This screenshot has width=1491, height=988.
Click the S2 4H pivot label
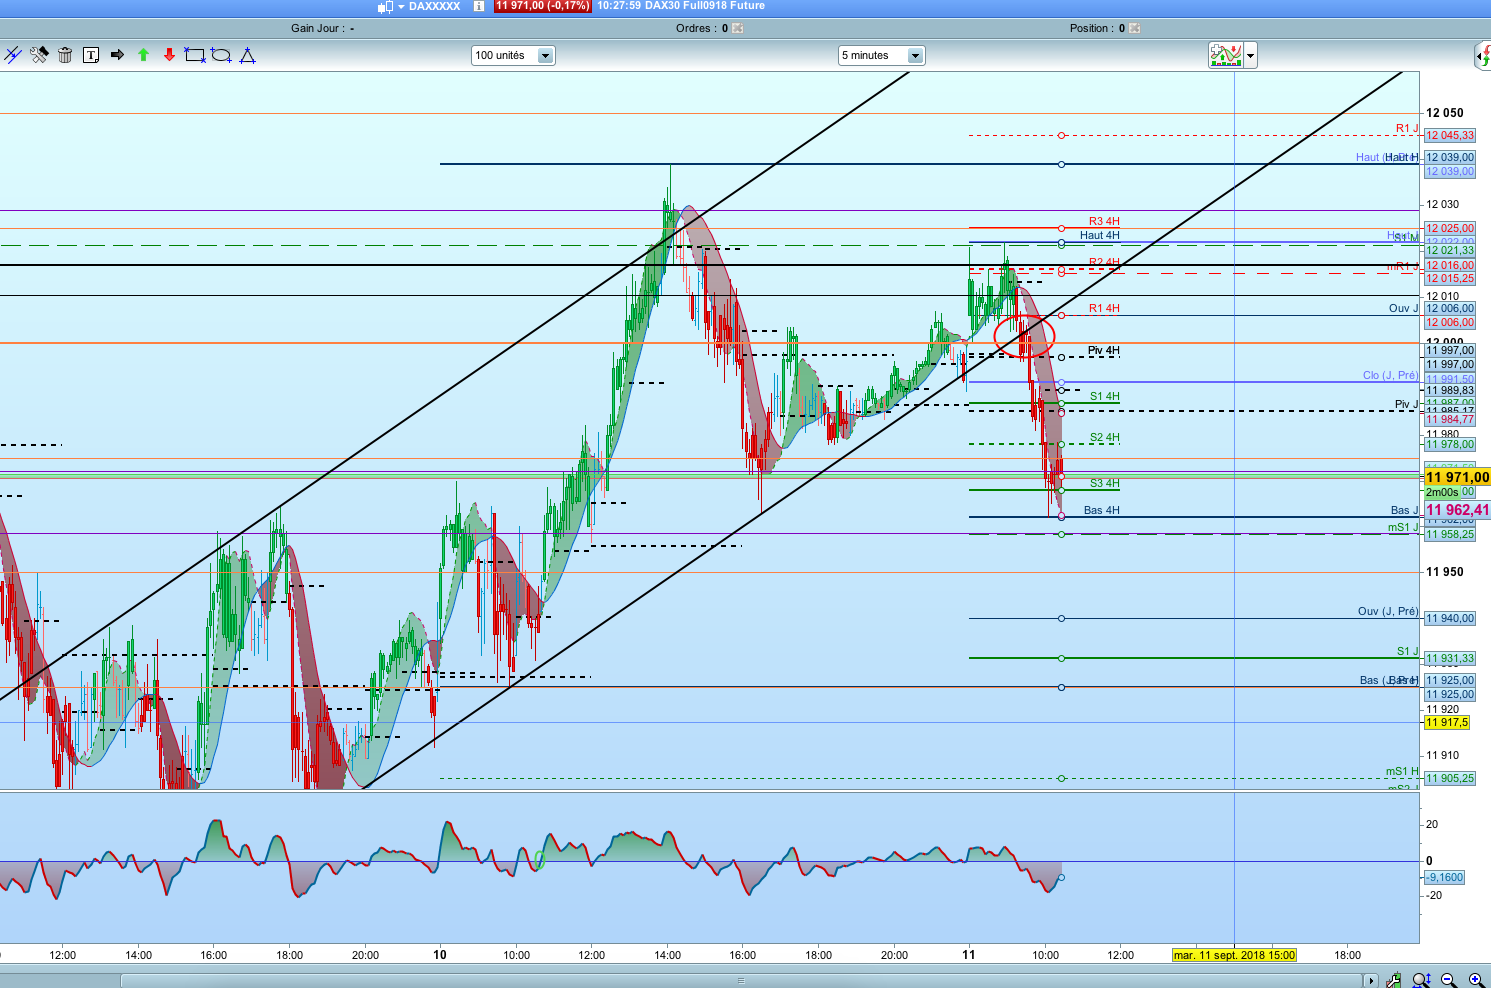(x=1105, y=437)
